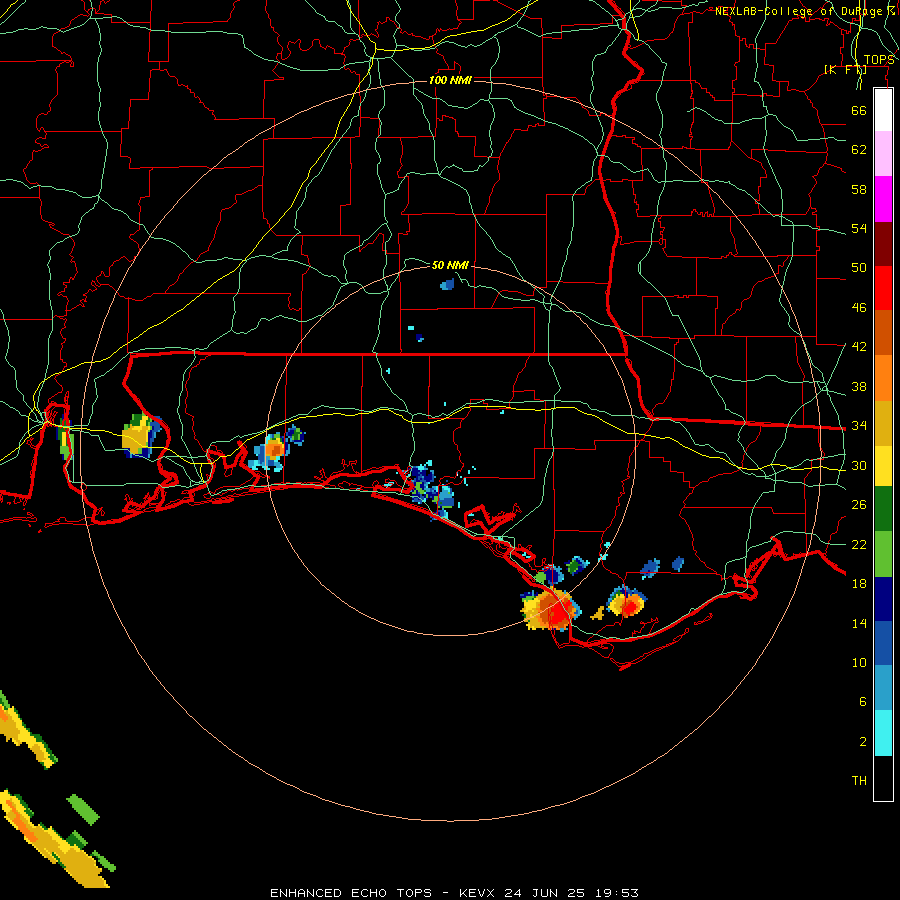Image resolution: width=900 pixels, height=900 pixels.
Task: Select the dark orange legend swatch
Action: [x=883, y=332]
